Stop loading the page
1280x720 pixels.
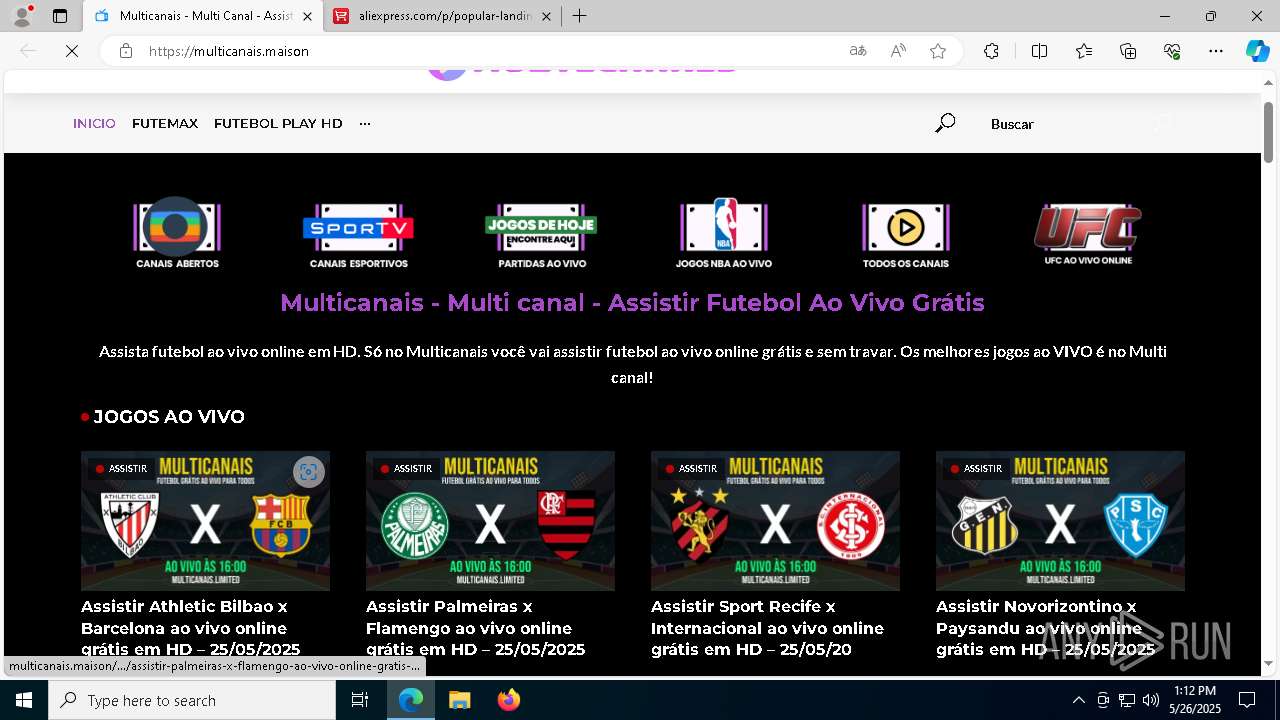coord(72,51)
